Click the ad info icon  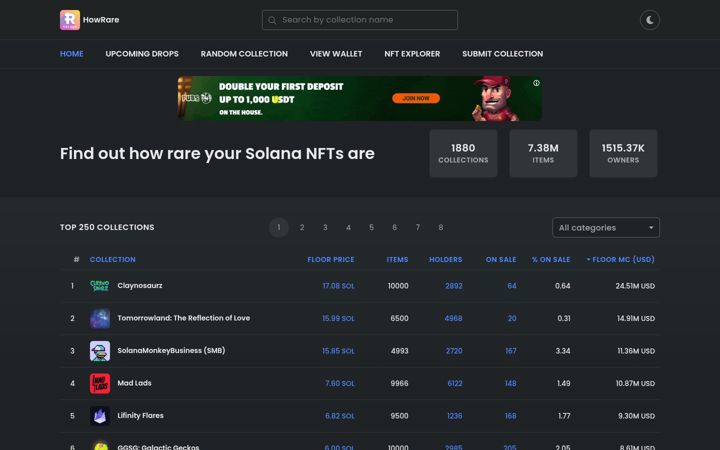coord(536,83)
